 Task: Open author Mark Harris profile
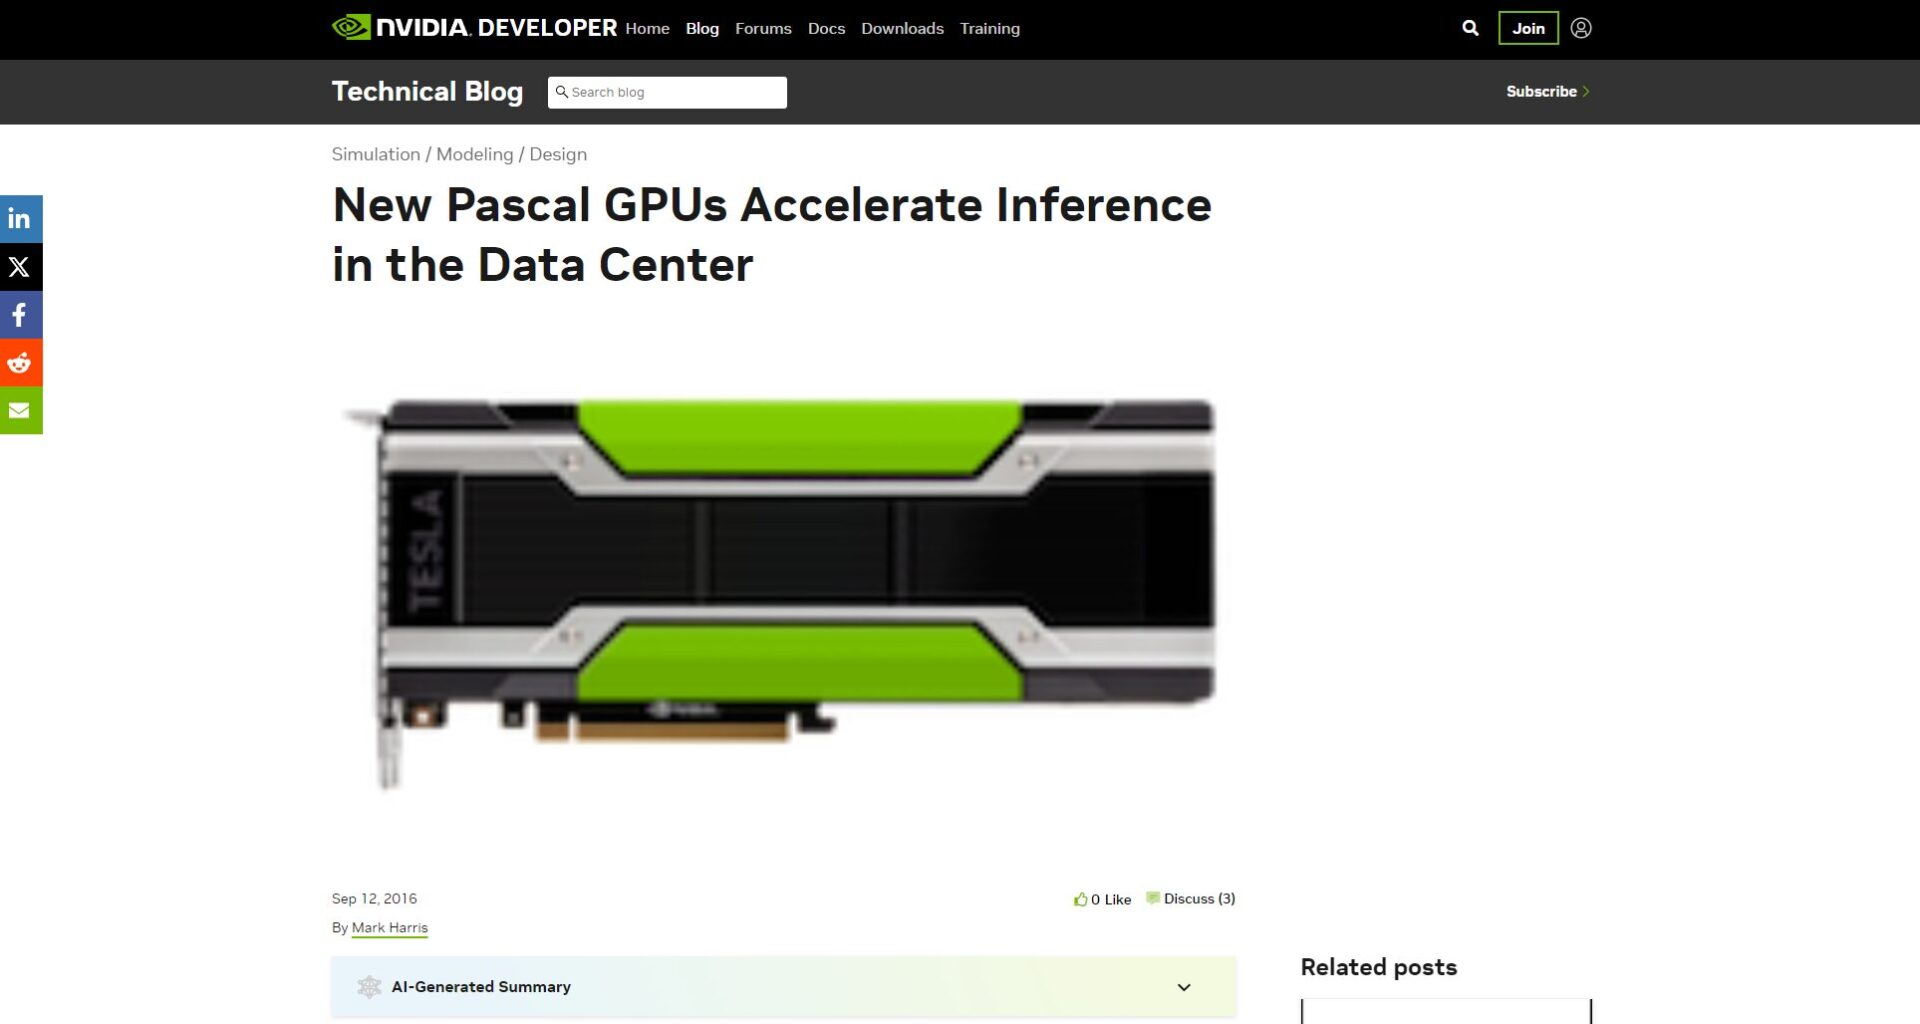390,928
